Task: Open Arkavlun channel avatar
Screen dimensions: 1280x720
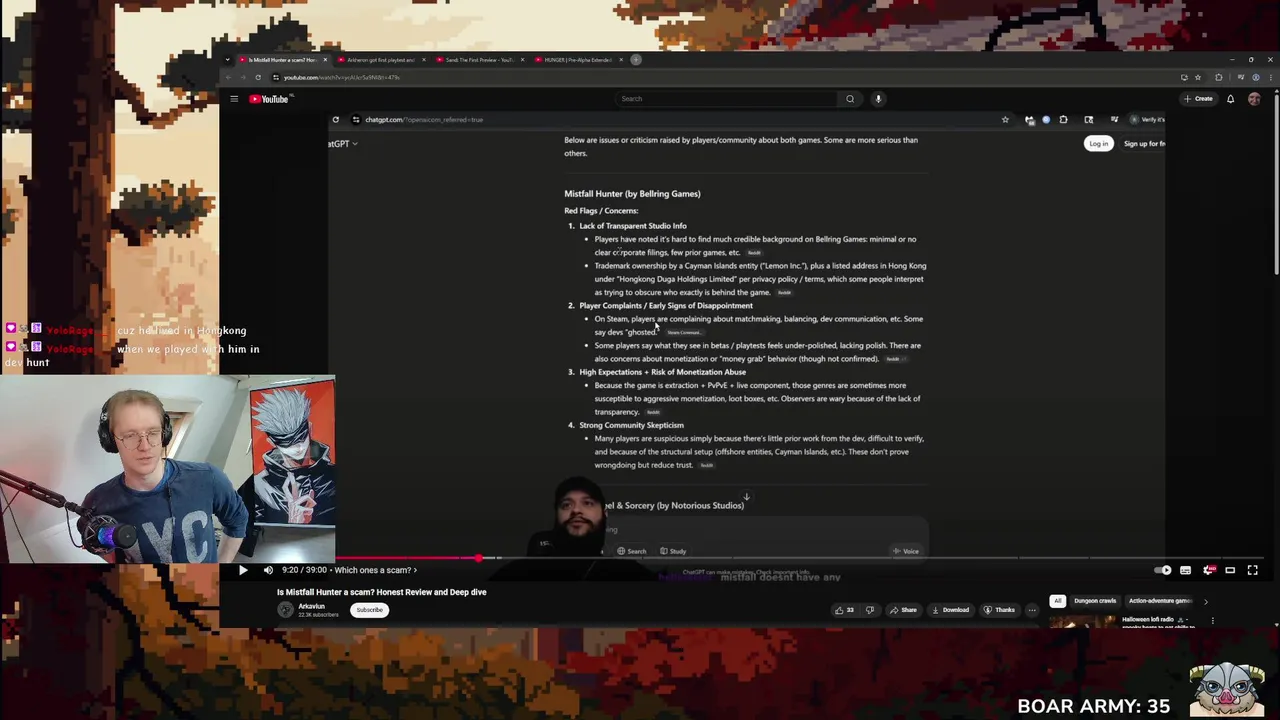Action: [x=285, y=610]
